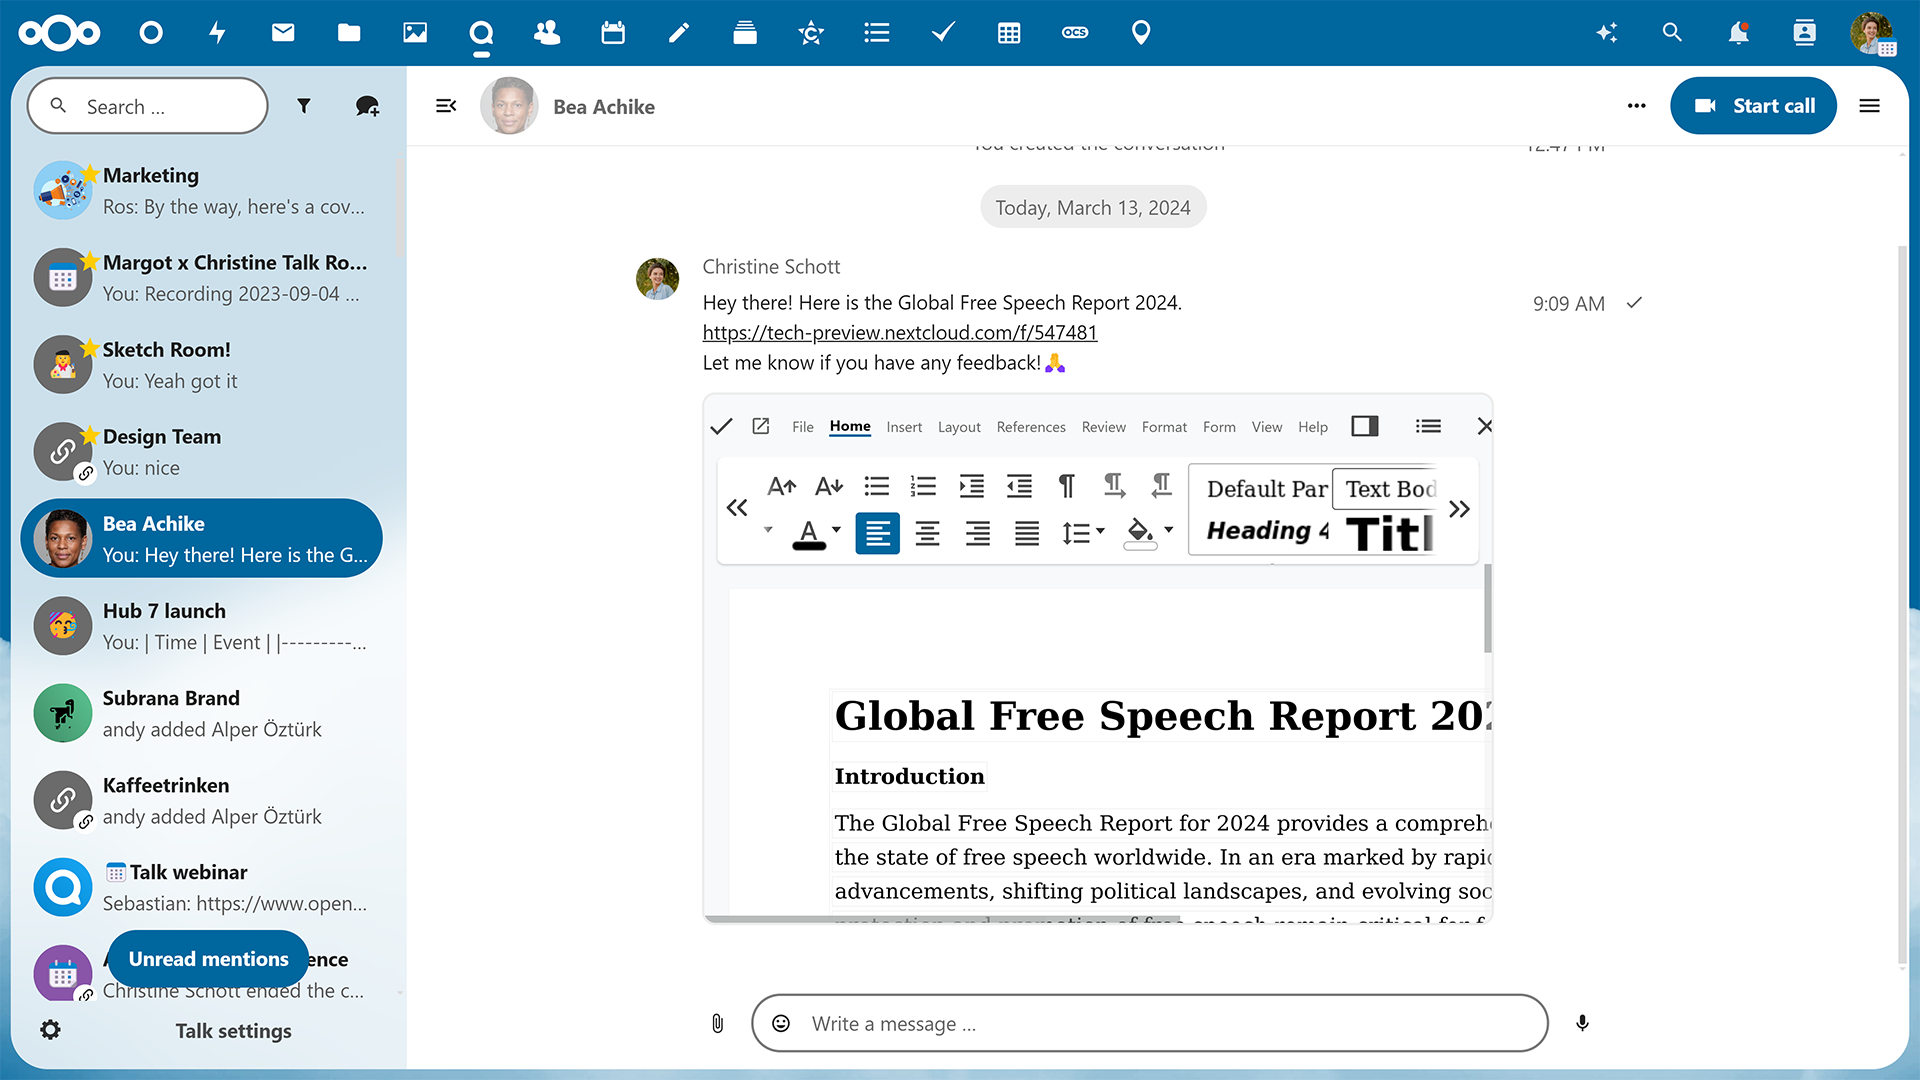Open the tech-preview.nextcloud.com file link
The image size is (1920, 1080).
tap(899, 332)
